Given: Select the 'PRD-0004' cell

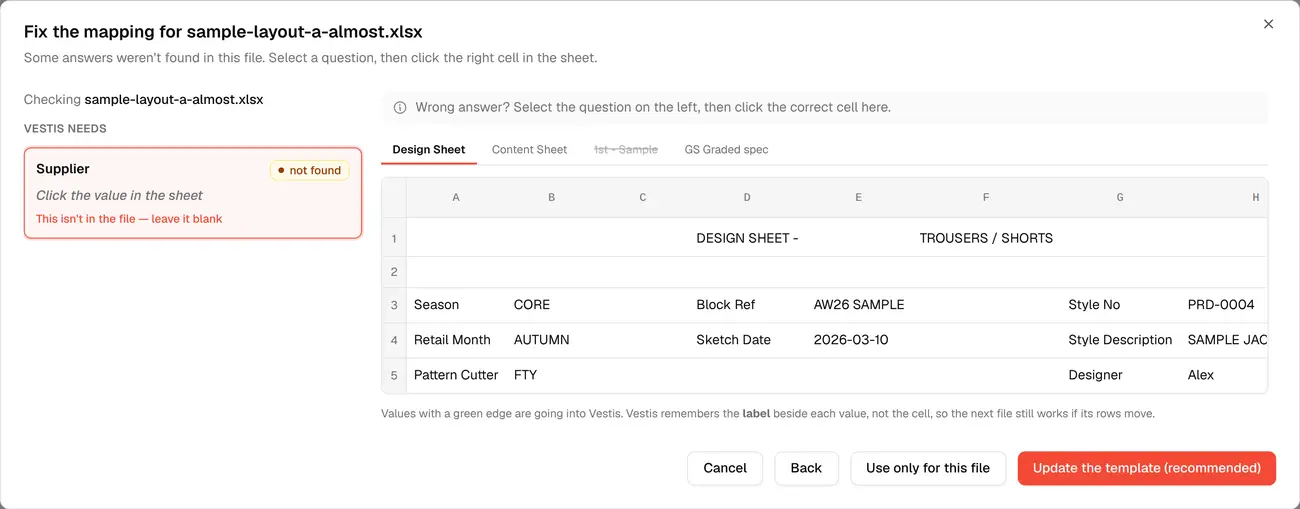Looking at the screenshot, I should (1223, 305).
